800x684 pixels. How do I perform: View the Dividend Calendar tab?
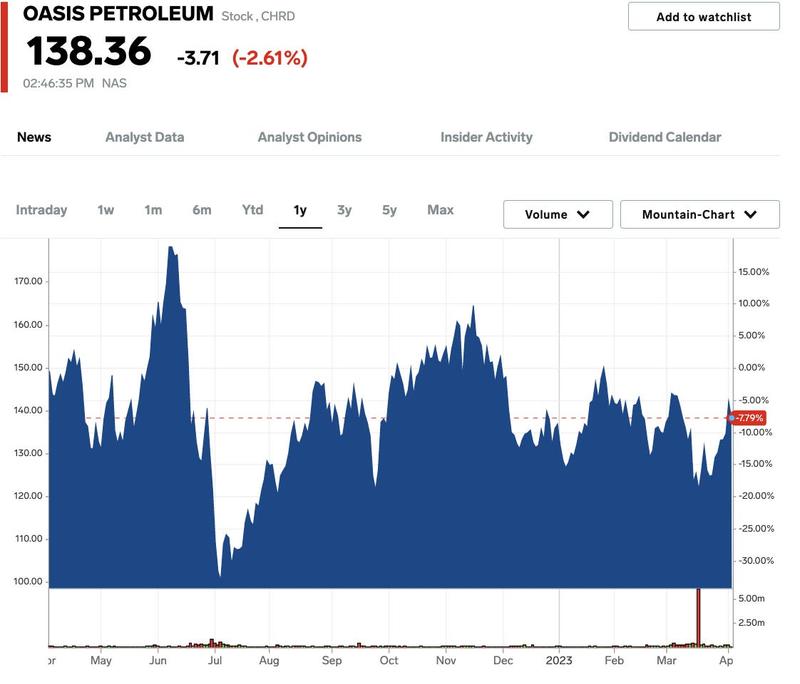click(665, 137)
